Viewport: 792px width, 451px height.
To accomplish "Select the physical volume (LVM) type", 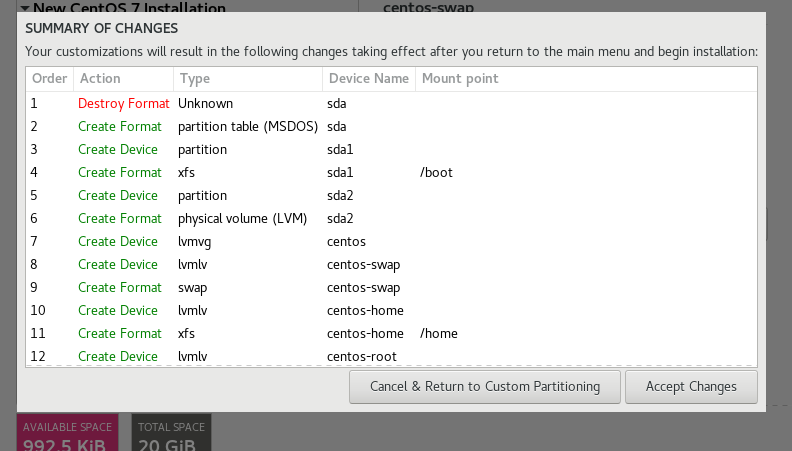I will pos(242,219).
